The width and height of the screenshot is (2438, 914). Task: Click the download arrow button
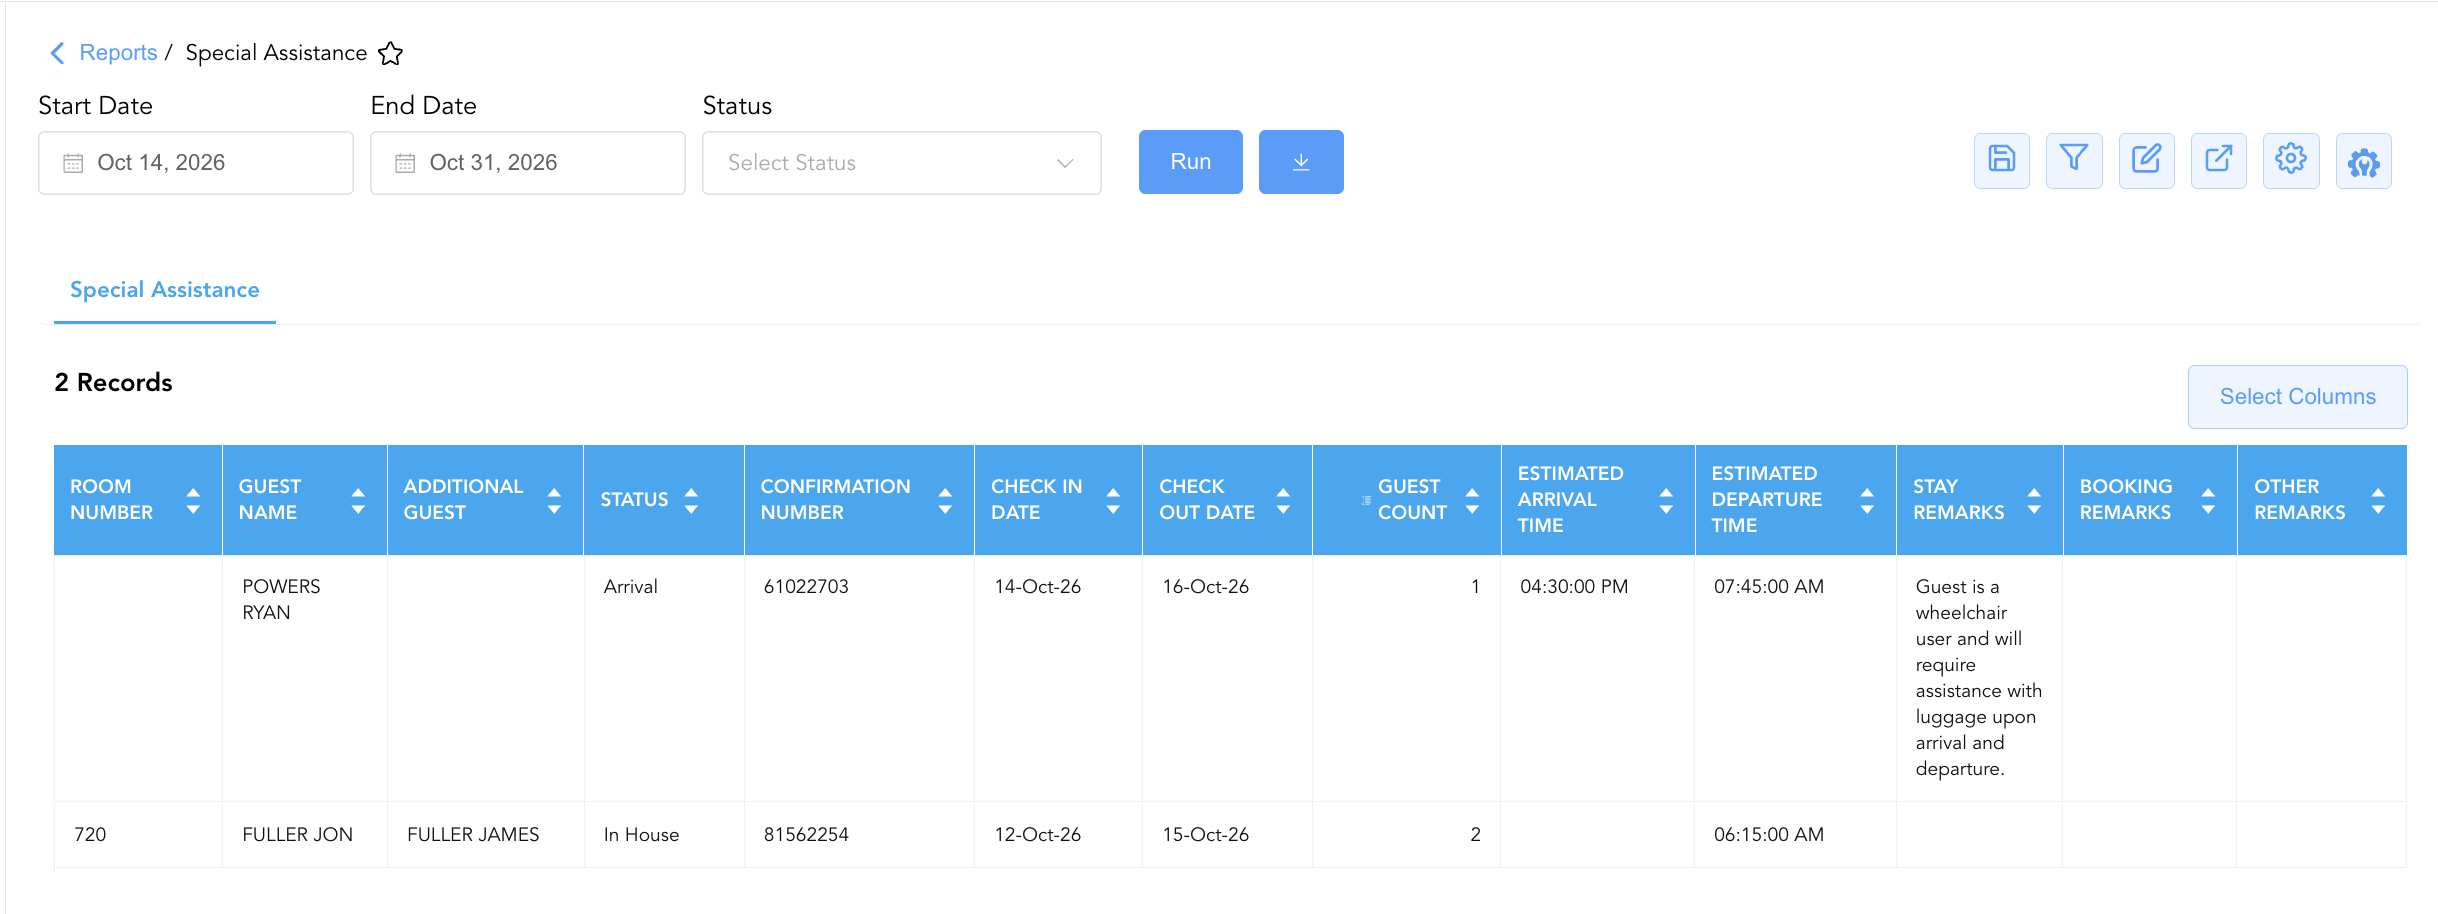coord(1301,162)
